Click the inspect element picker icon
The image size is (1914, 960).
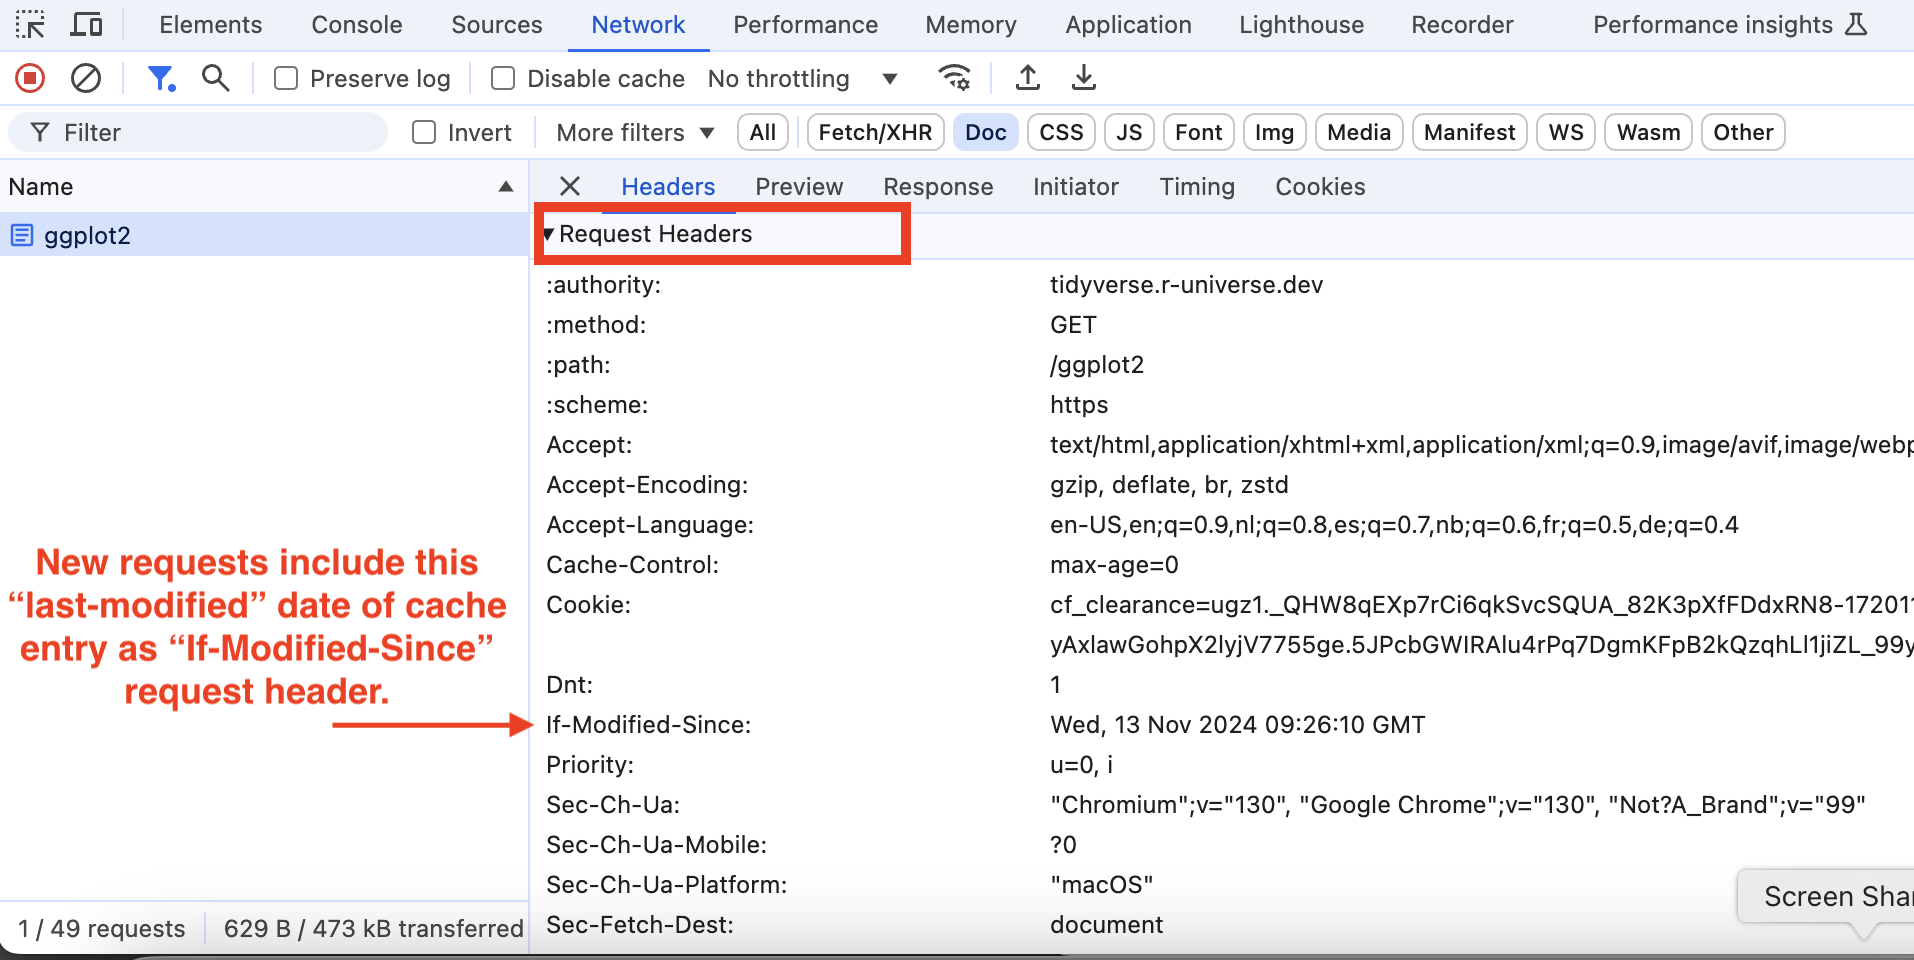click(30, 24)
